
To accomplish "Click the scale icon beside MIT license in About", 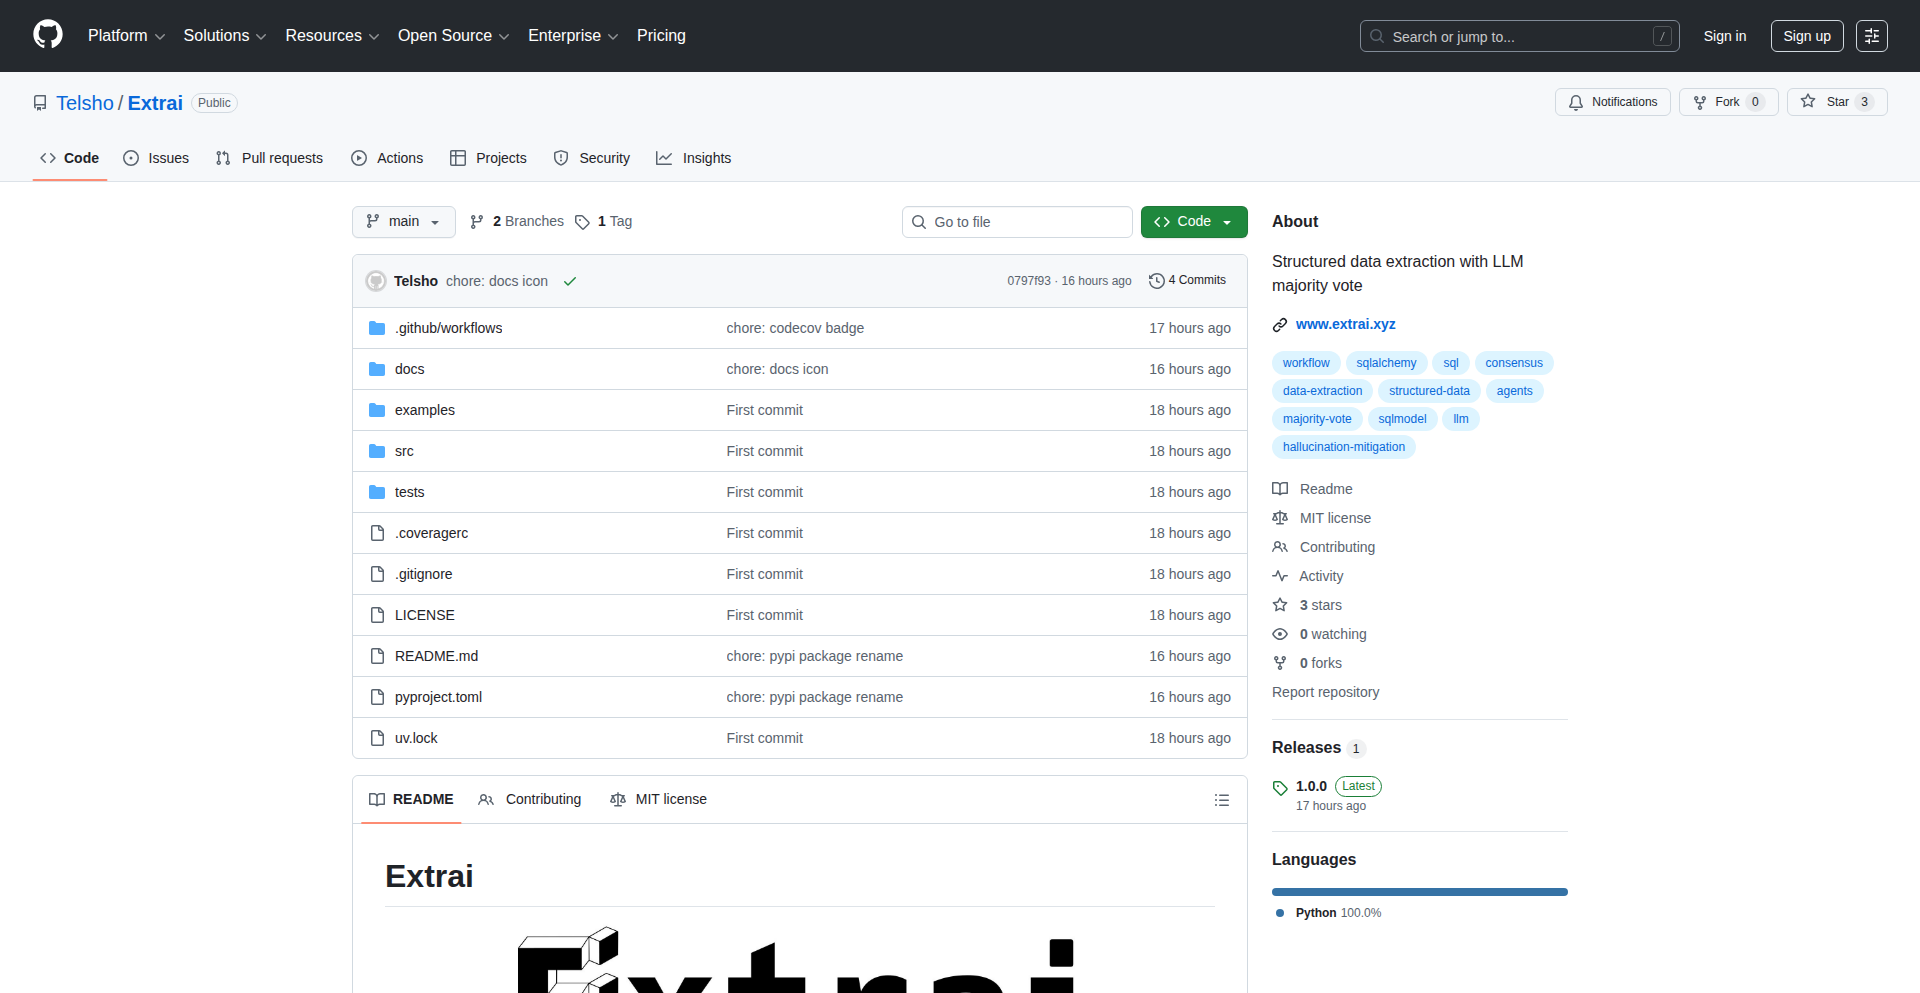I will [1280, 518].
